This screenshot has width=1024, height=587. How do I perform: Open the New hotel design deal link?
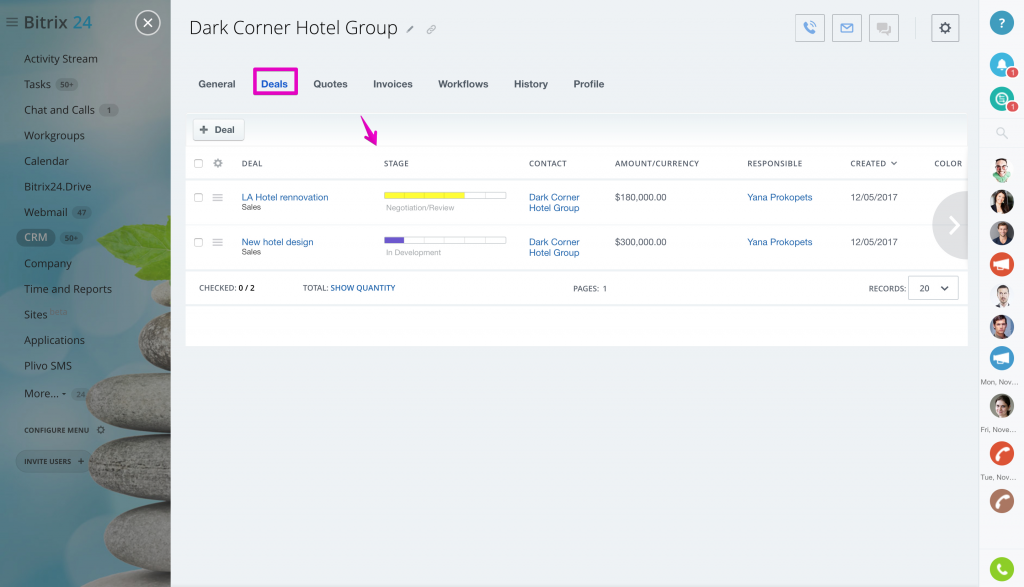click(278, 242)
